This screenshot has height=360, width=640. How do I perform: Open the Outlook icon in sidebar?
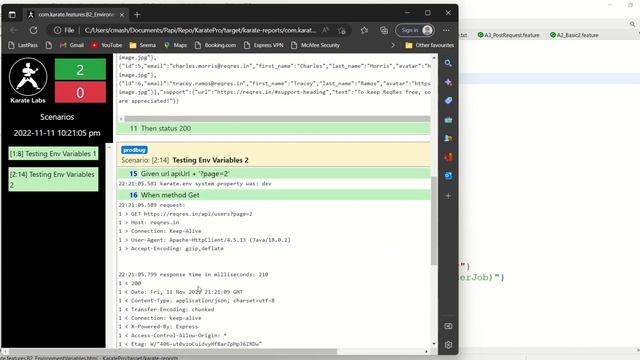tap(448, 176)
